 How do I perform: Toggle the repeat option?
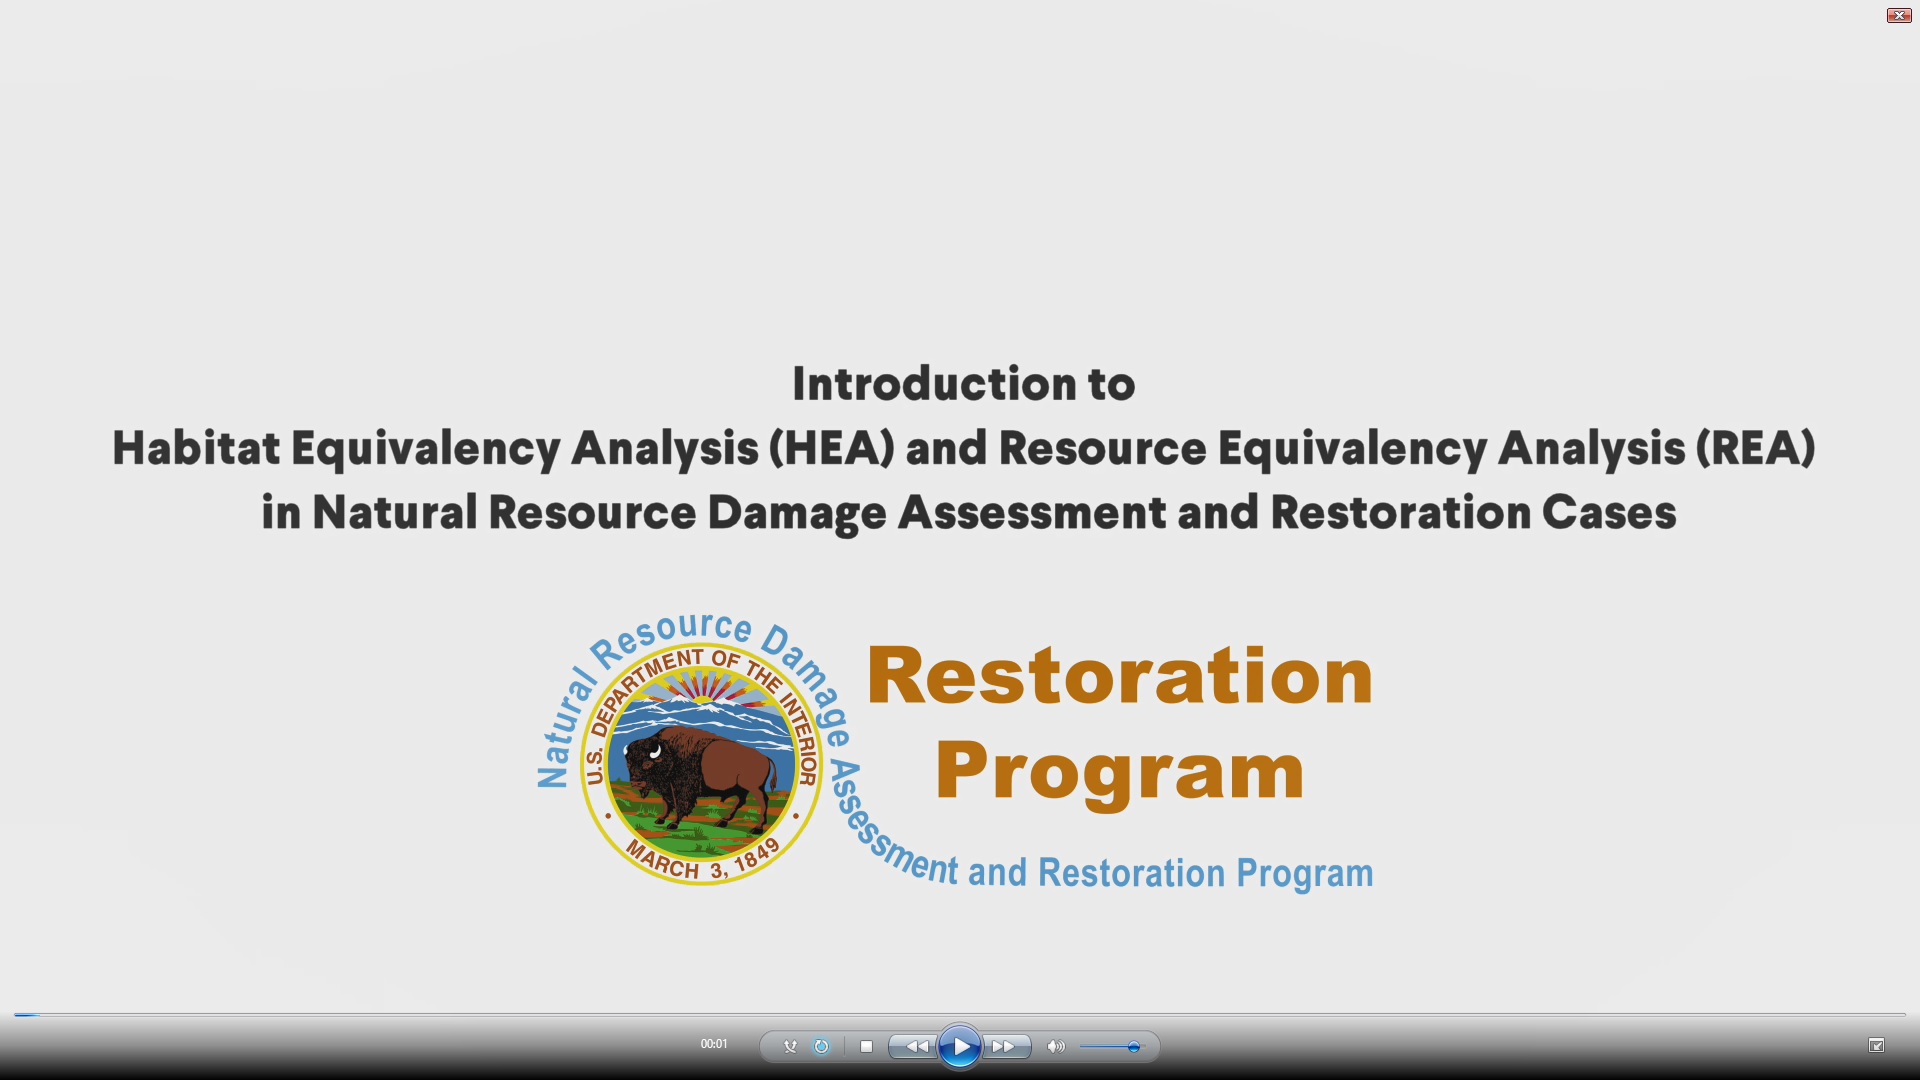tap(821, 1047)
